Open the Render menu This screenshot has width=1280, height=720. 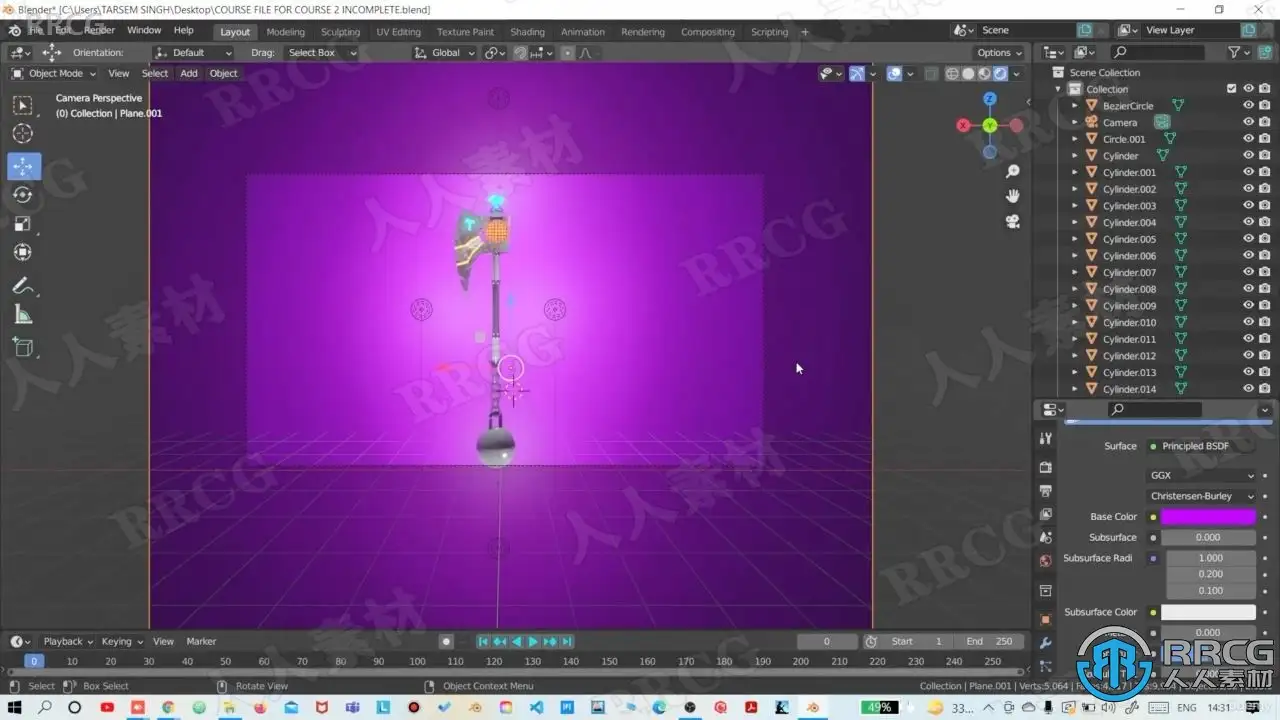99,31
